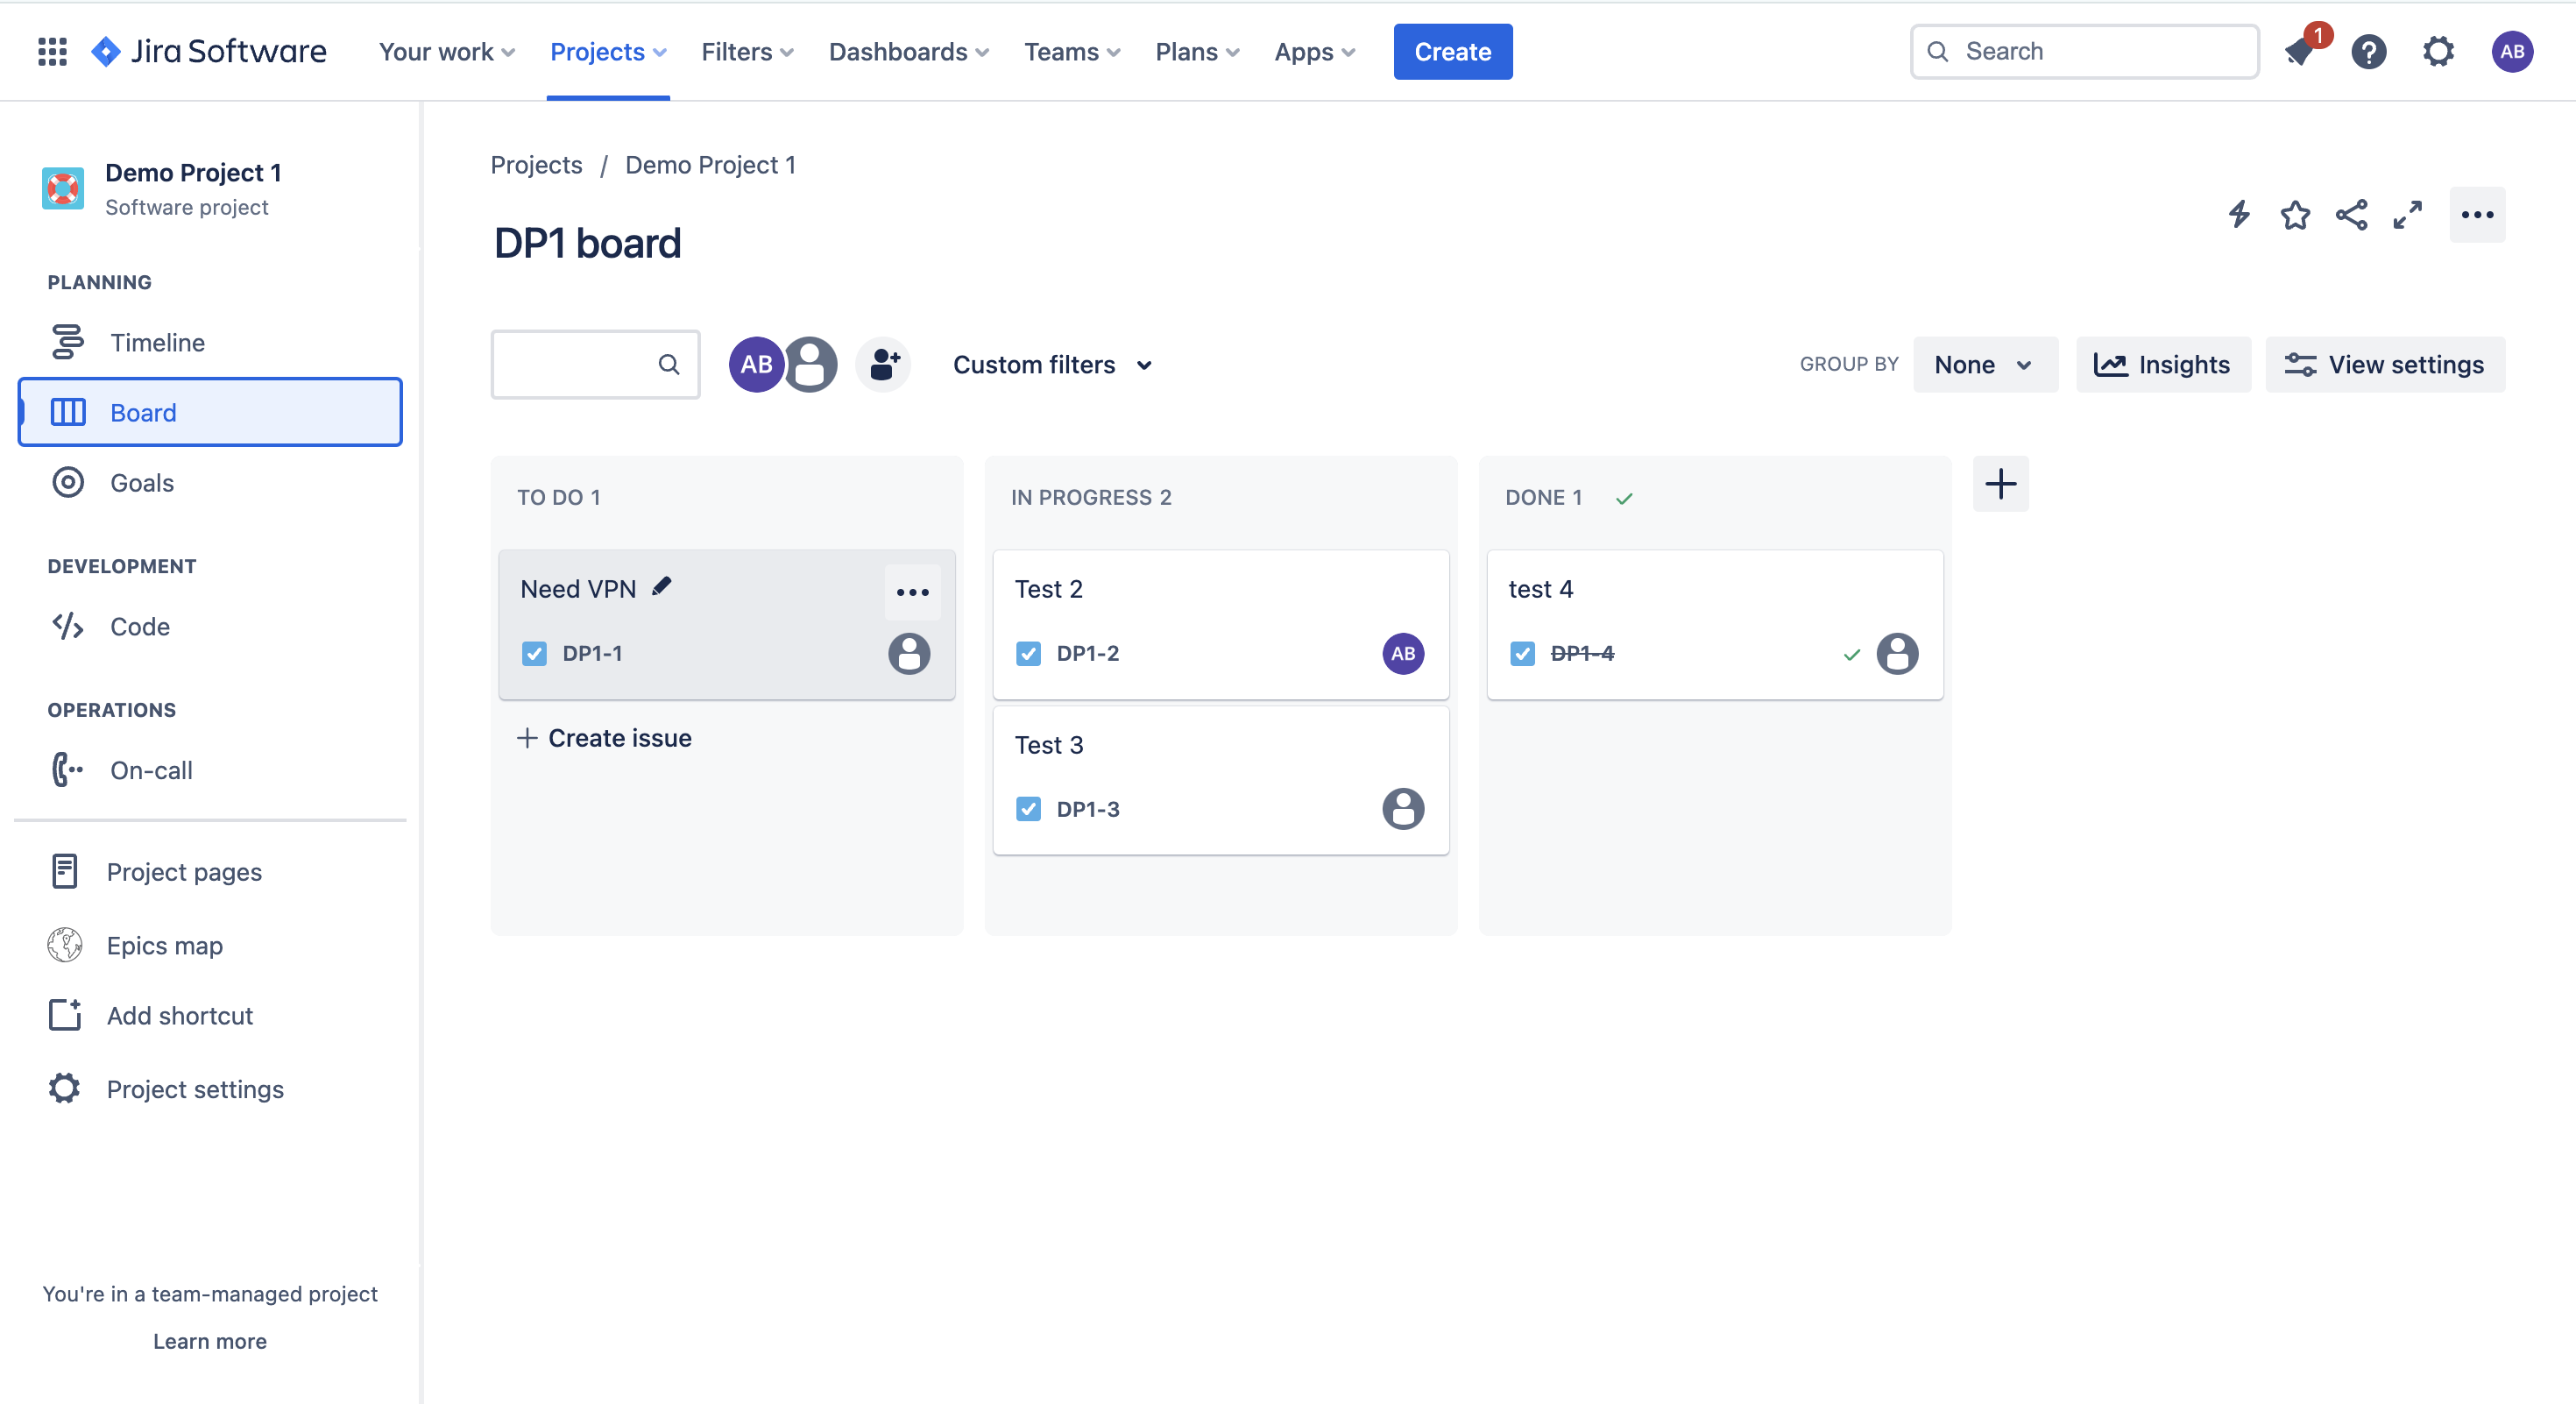
Task: Open Insights for the board
Action: tap(2162, 364)
